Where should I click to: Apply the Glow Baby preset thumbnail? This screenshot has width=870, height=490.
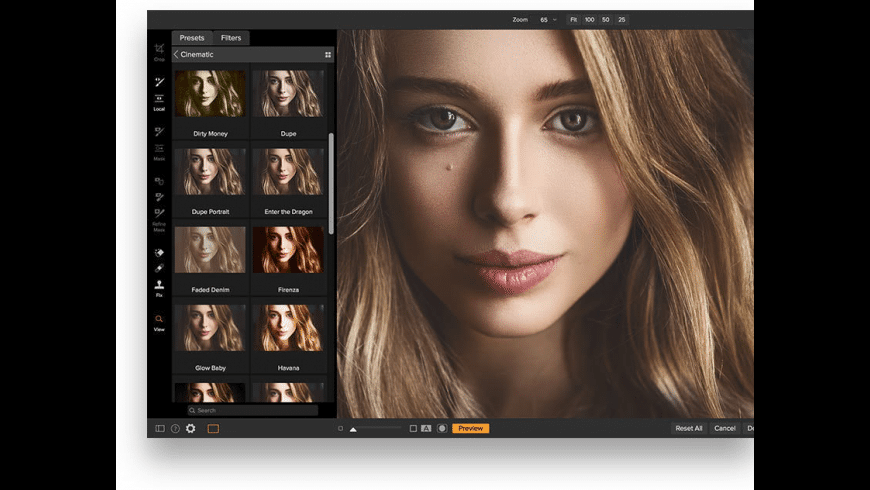[210, 328]
